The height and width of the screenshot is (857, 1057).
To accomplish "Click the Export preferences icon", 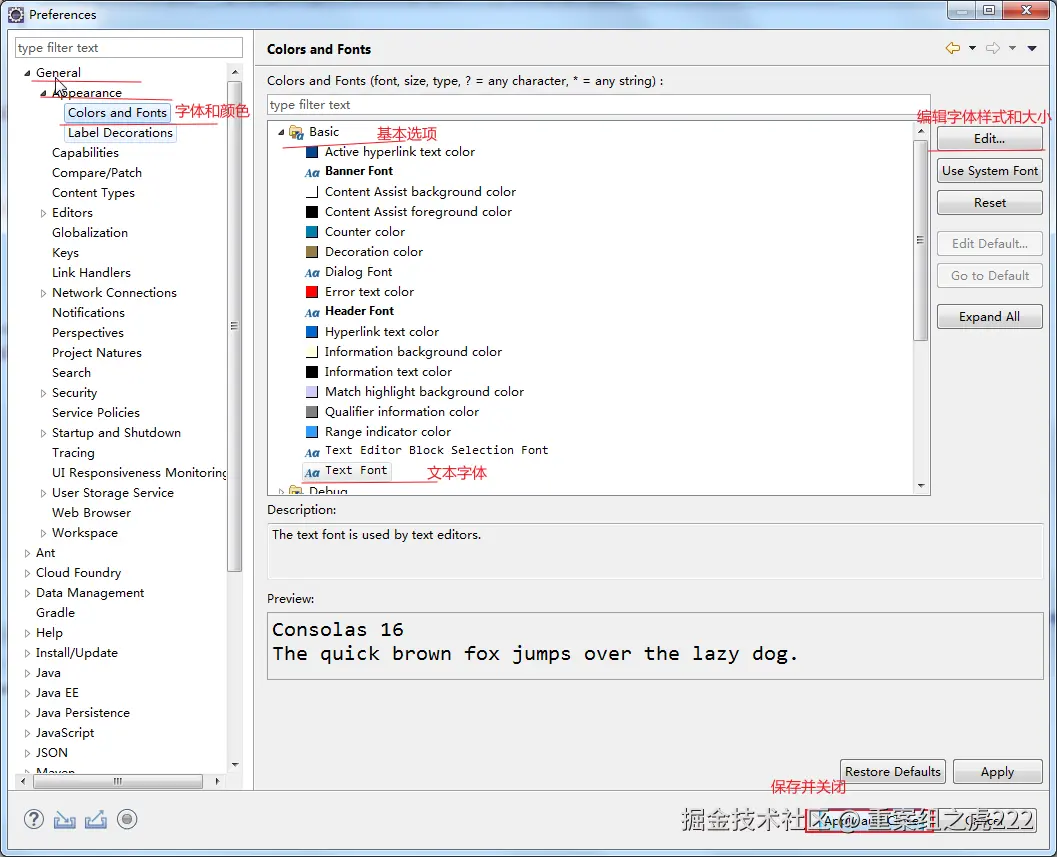I will pos(96,819).
